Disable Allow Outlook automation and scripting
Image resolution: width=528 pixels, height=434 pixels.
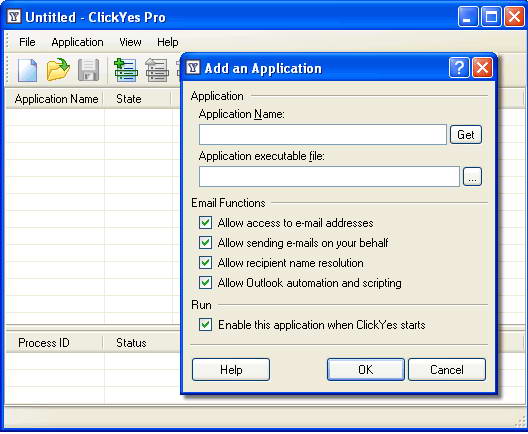click(205, 283)
